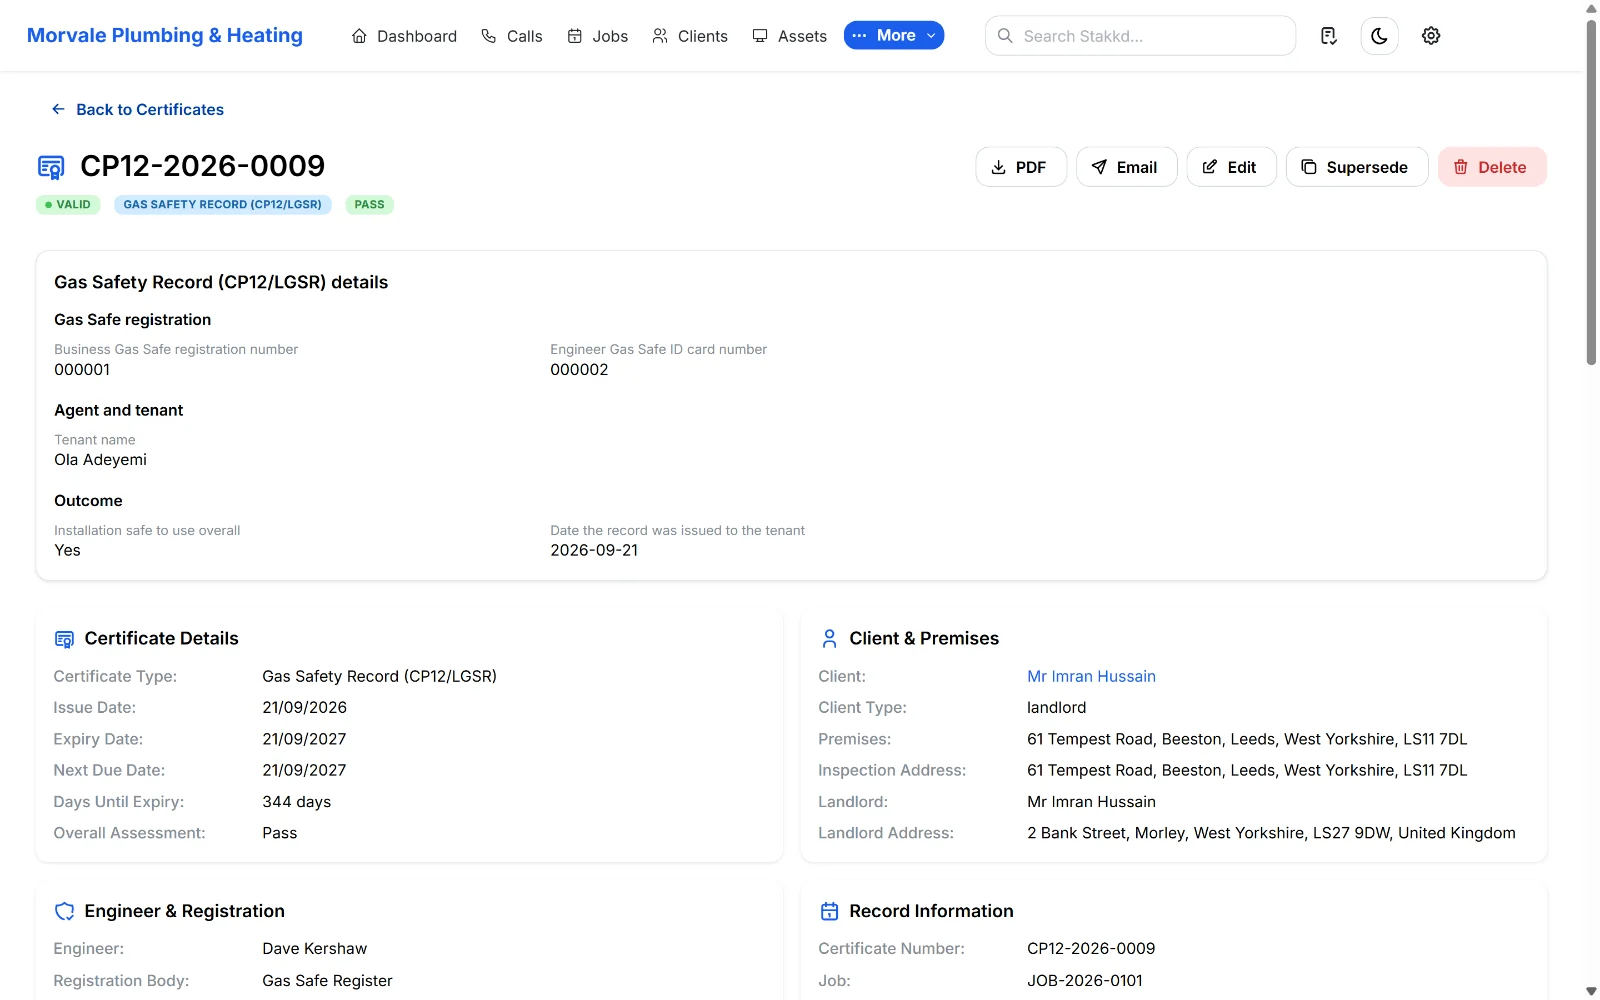
Task: Select business registration number 000001
Action: tap(82, 370)
